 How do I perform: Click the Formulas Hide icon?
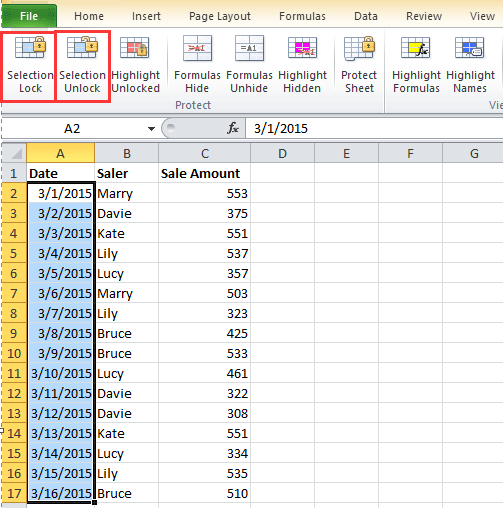pos(197,48)
